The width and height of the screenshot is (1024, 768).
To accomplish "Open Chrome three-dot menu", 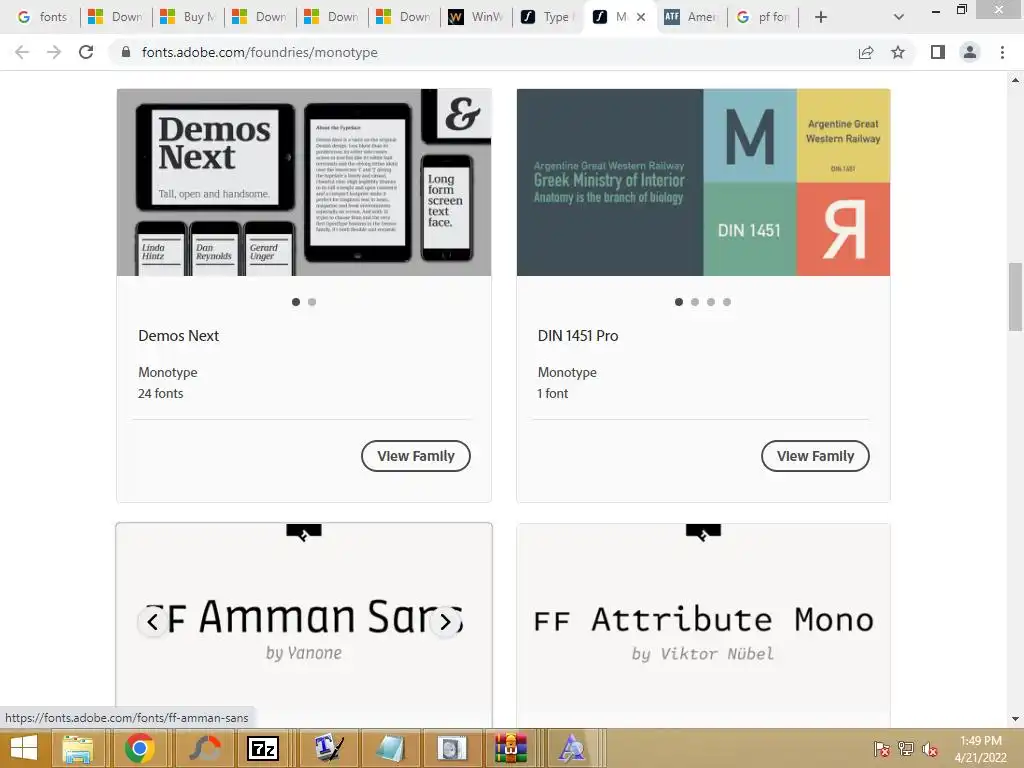I will [x=1002, y=52].
